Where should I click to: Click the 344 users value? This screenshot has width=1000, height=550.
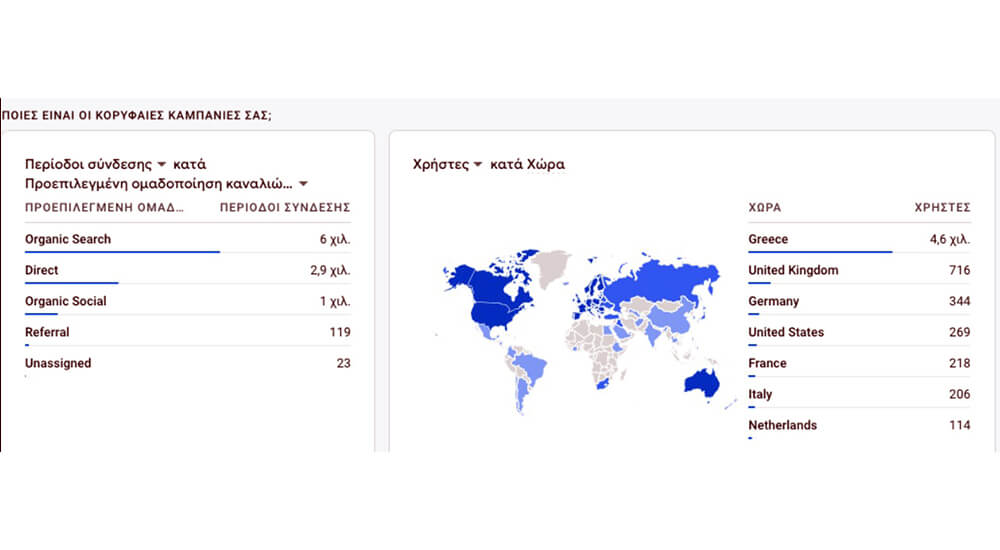[x=960, y=301]
